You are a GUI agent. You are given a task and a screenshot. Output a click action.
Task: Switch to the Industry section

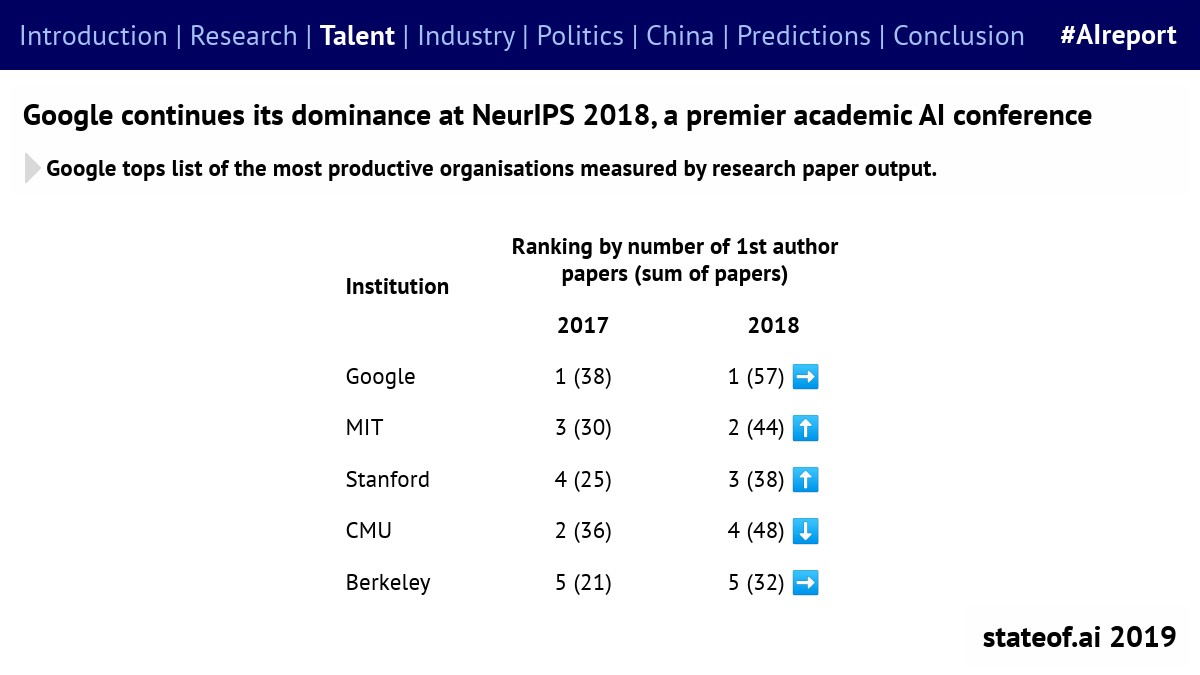coord(466,36)
